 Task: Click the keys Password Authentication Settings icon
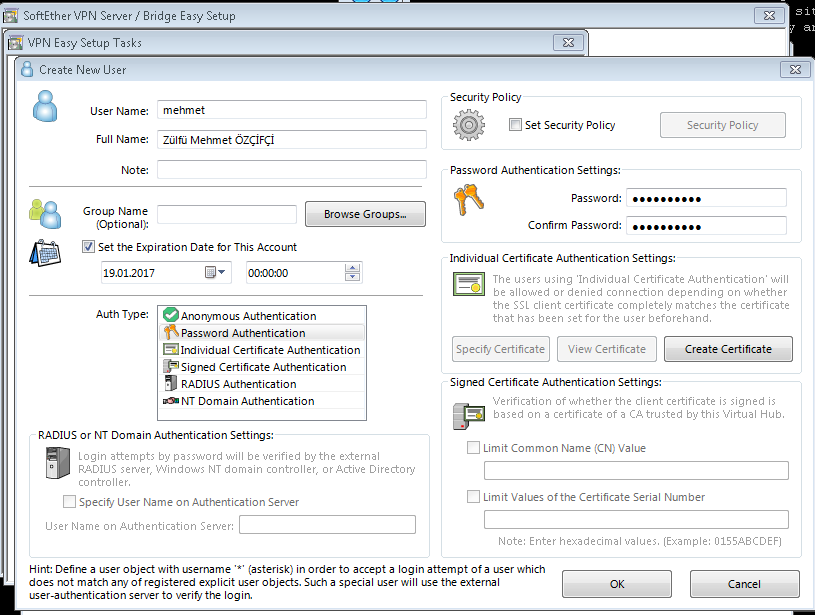point(469,200)
